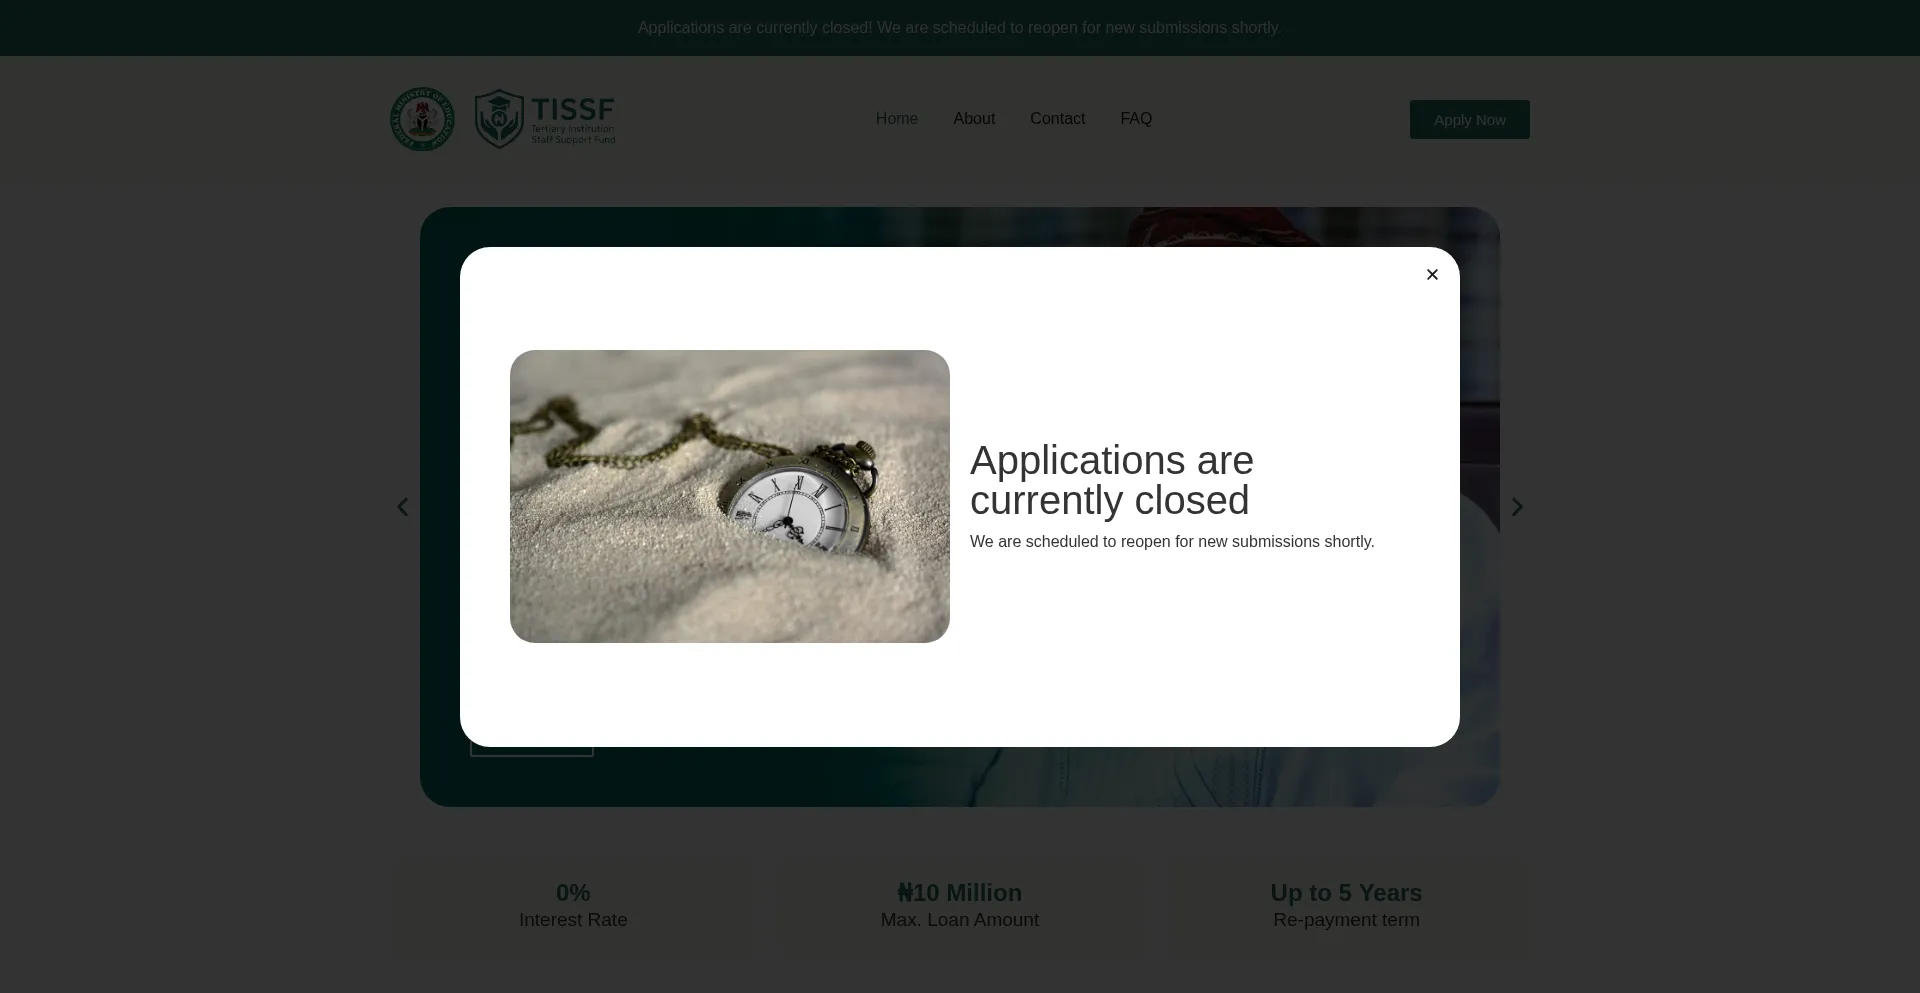Click the top announcement banner text
The image size is (1920, 993).
point(960,28)
